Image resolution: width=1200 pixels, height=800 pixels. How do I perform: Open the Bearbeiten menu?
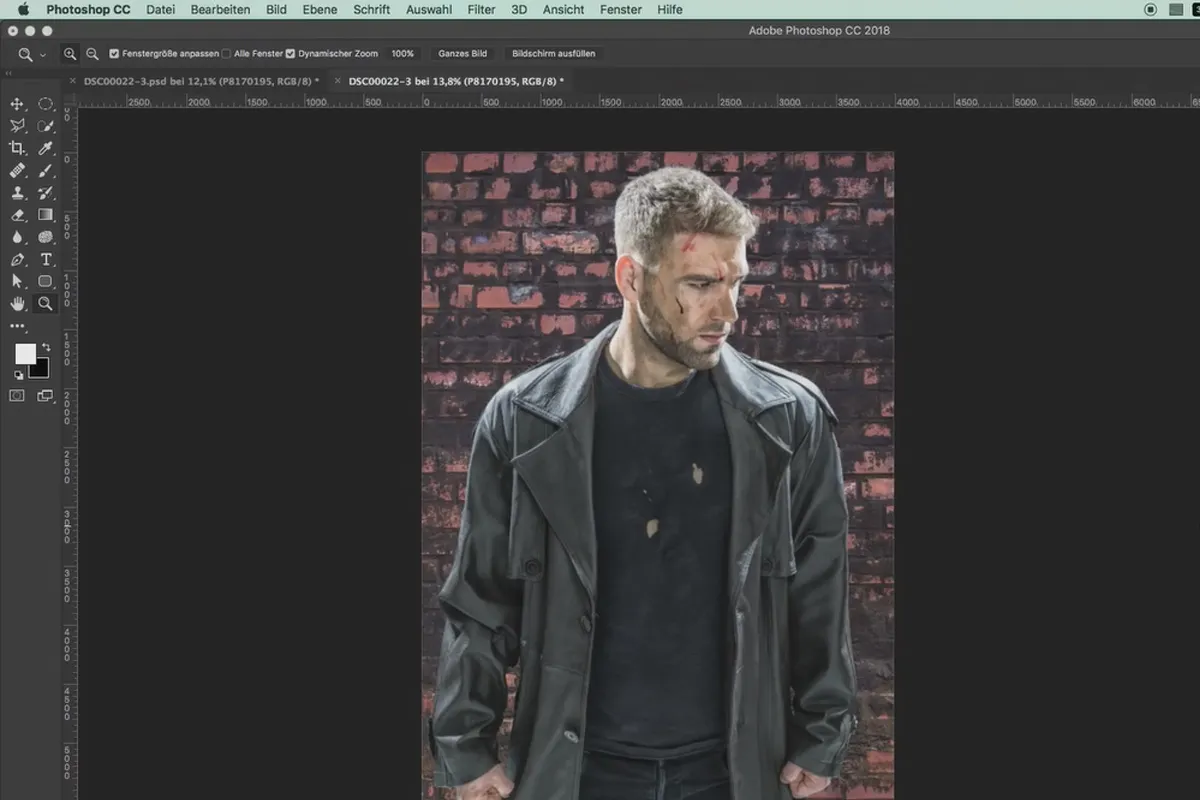pos(220,9)
